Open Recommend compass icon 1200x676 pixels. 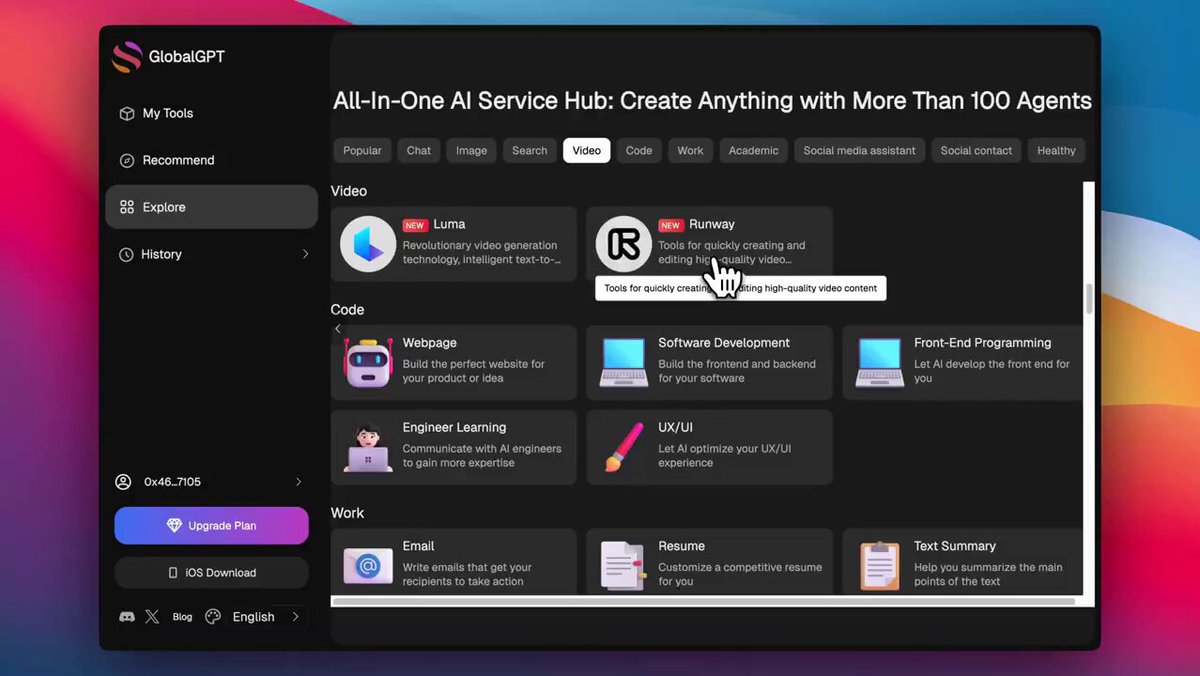127,161
